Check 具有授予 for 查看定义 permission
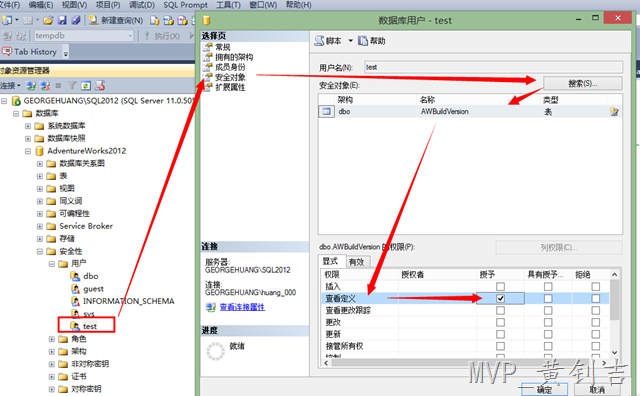The height and width of the screenshot is (396, 640). (x=548, y=298)
